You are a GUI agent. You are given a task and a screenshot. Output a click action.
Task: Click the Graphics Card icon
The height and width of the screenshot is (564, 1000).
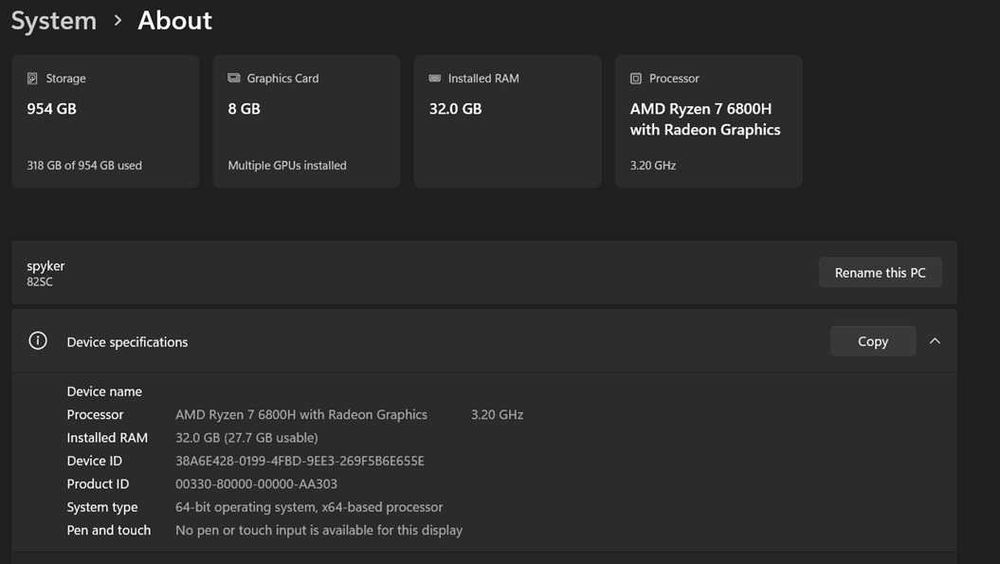(x=233, y=78)
